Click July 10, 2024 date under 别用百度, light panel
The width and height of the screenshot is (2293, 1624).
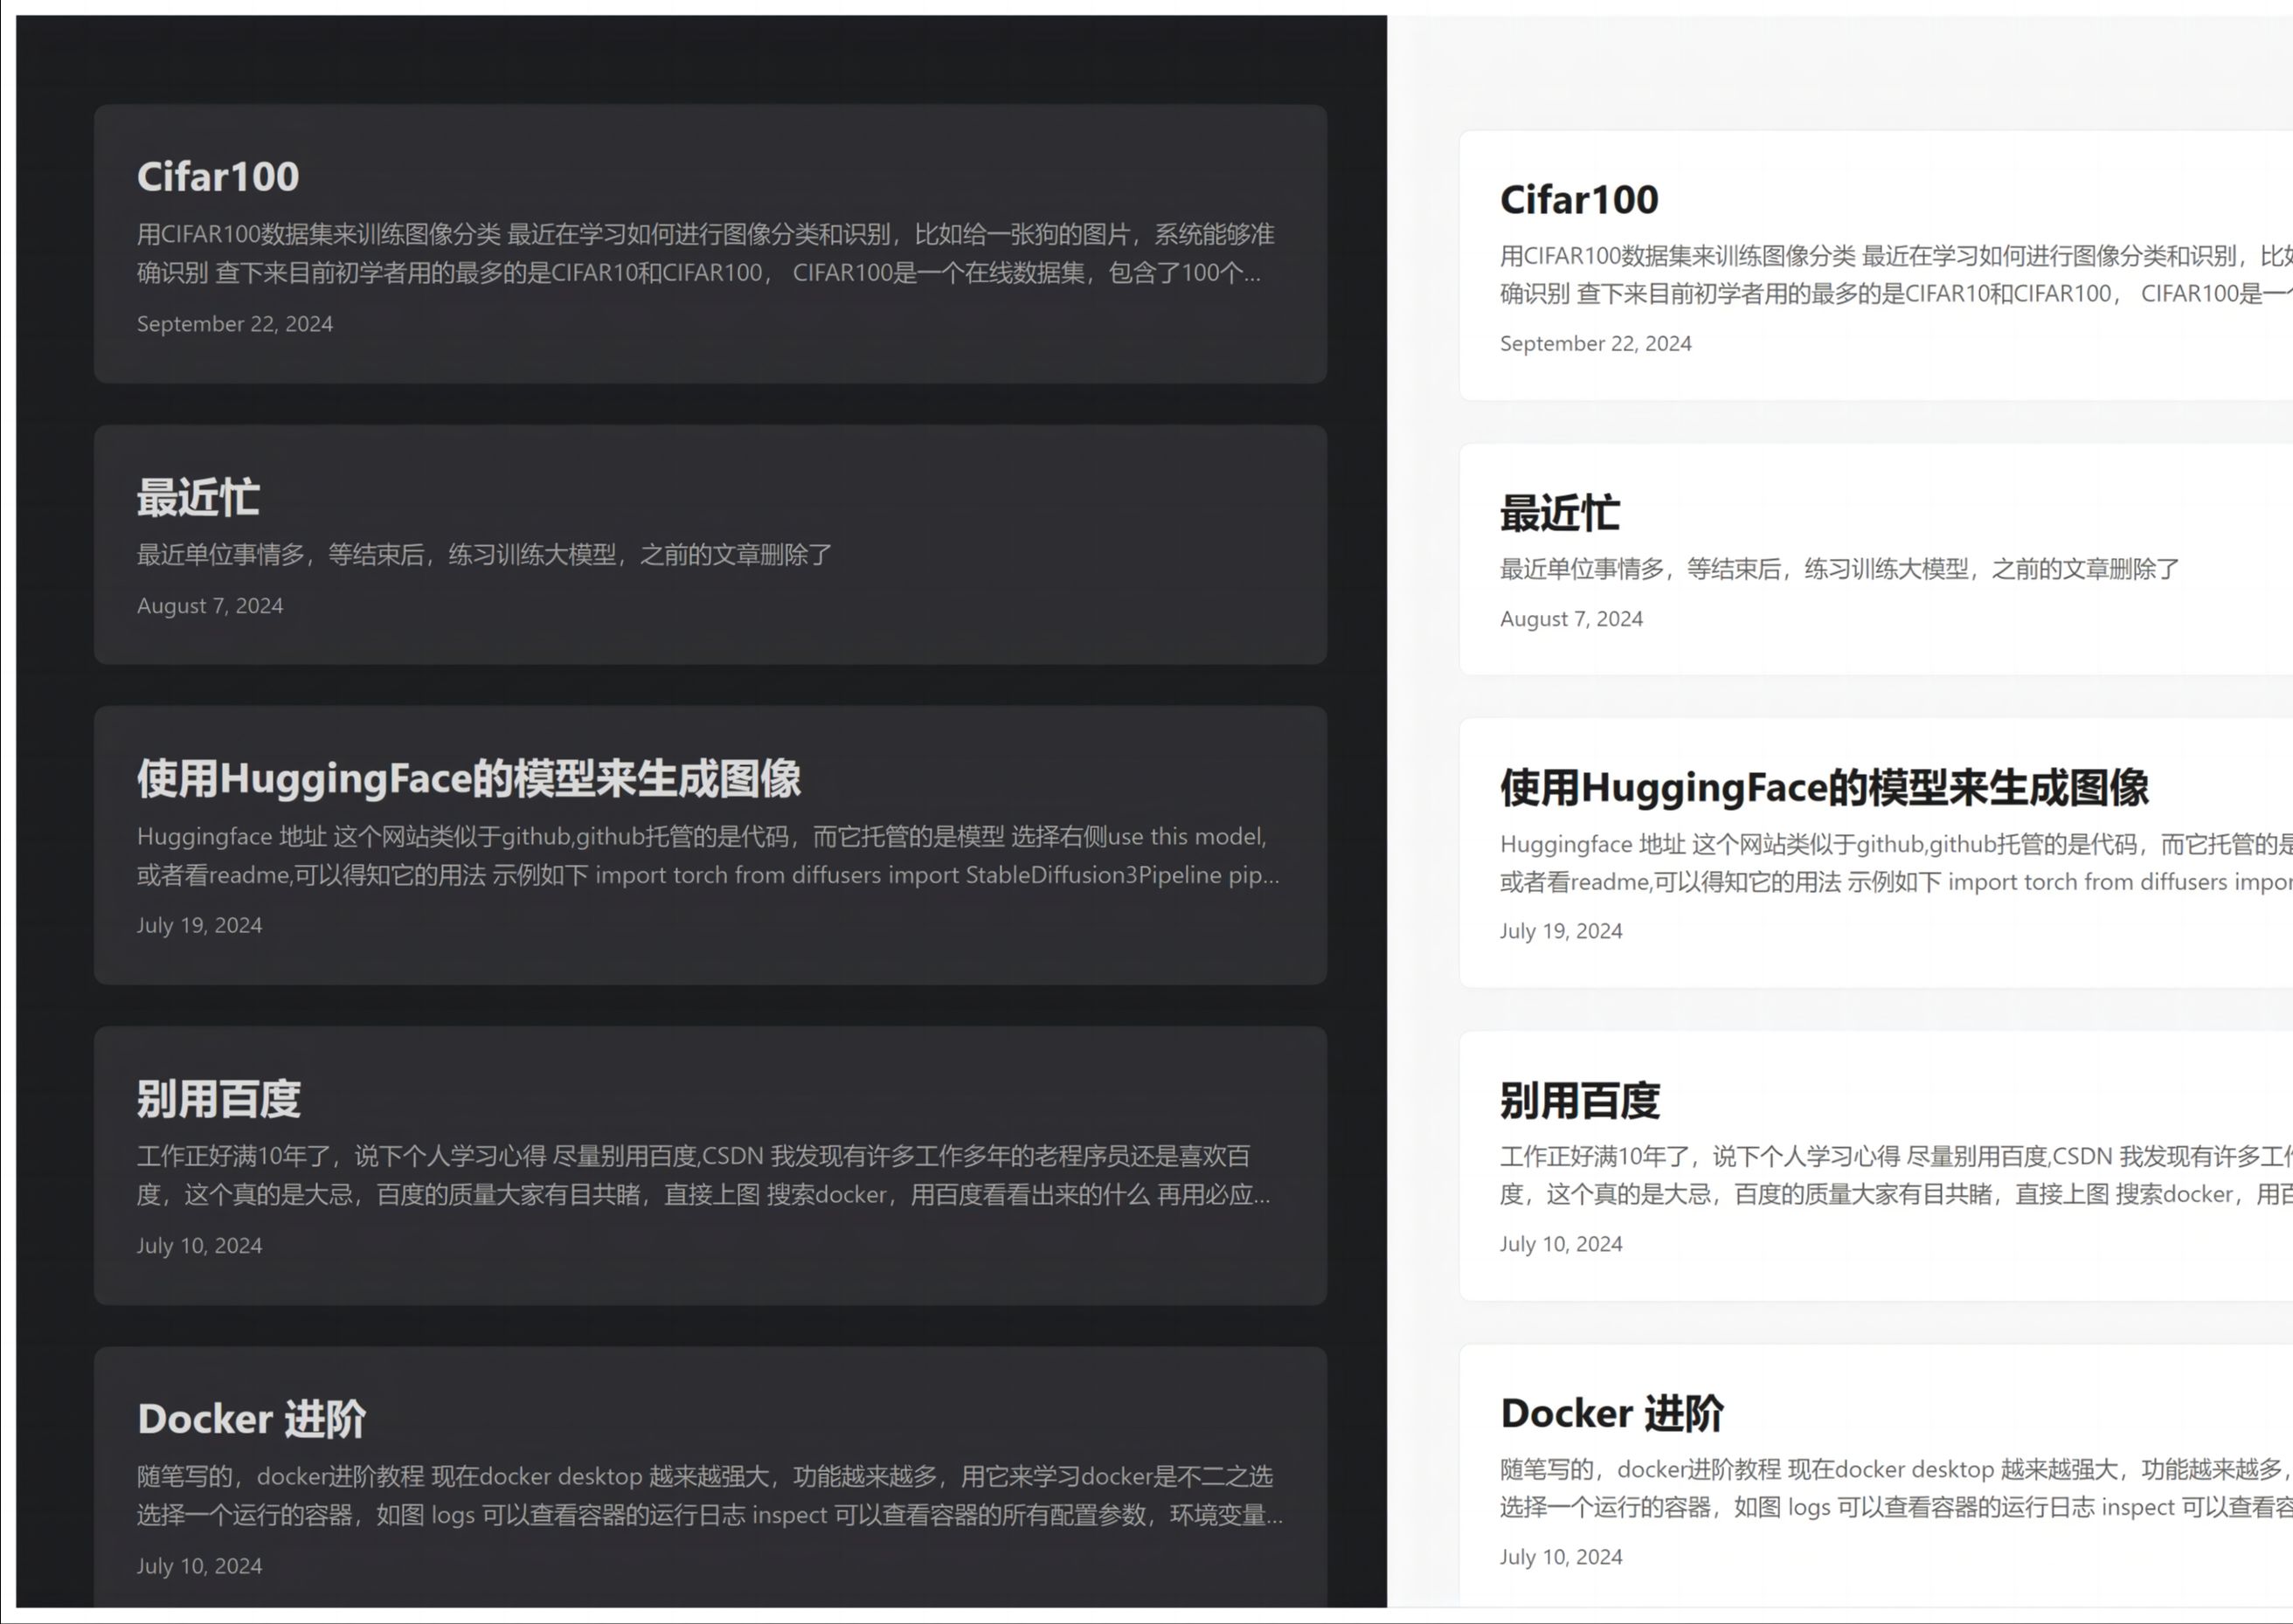tap(1561, 1244)
